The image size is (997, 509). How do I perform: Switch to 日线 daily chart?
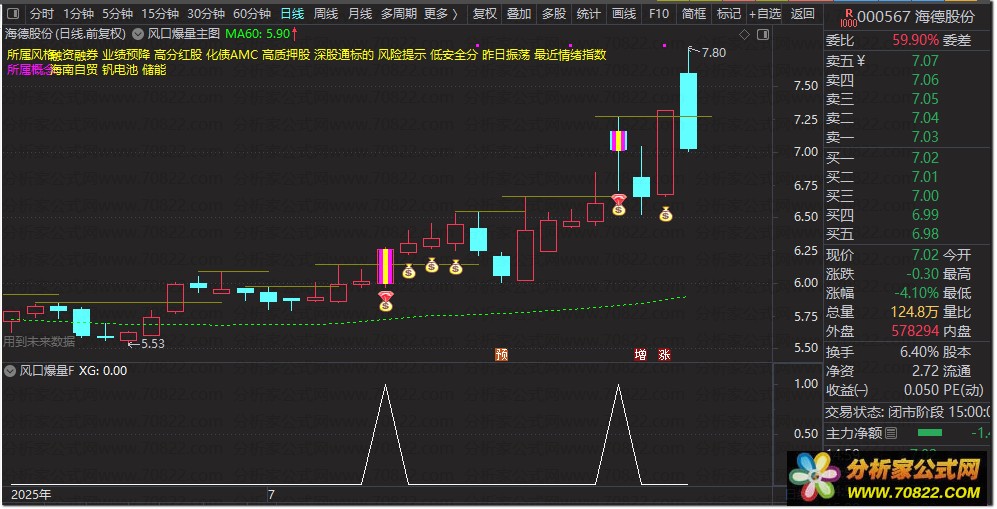tap(292, 13)
